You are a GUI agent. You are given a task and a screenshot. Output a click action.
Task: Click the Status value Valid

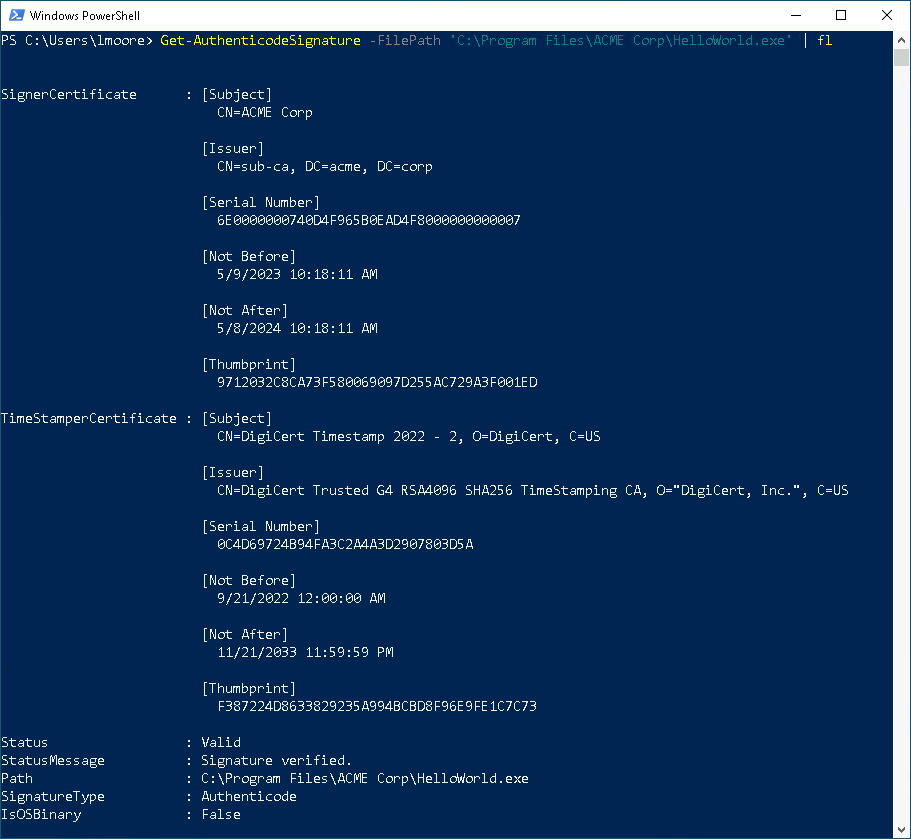pos(221,742)
